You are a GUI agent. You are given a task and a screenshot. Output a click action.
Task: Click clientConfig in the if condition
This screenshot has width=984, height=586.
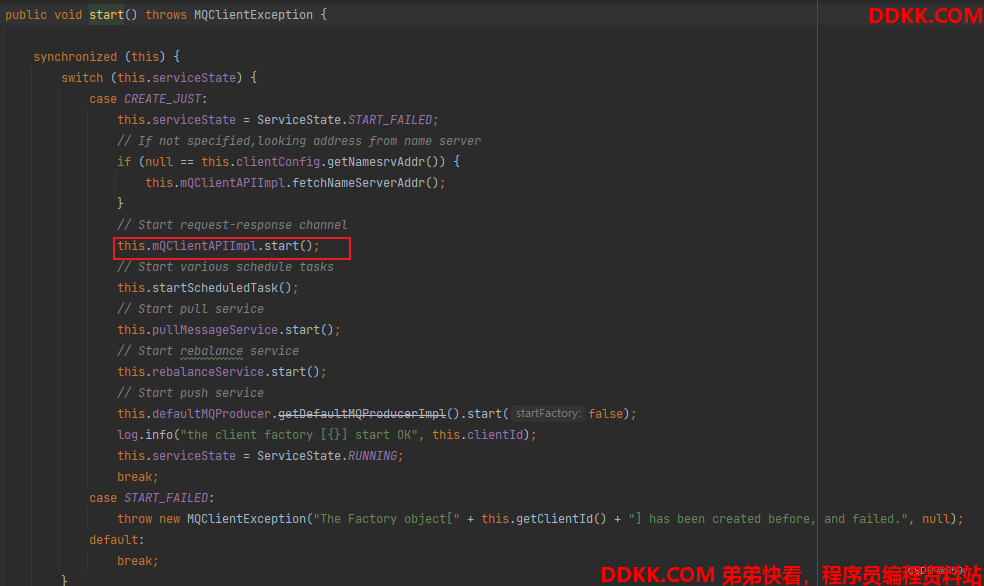pyautogui.click(x=278, y=162)
